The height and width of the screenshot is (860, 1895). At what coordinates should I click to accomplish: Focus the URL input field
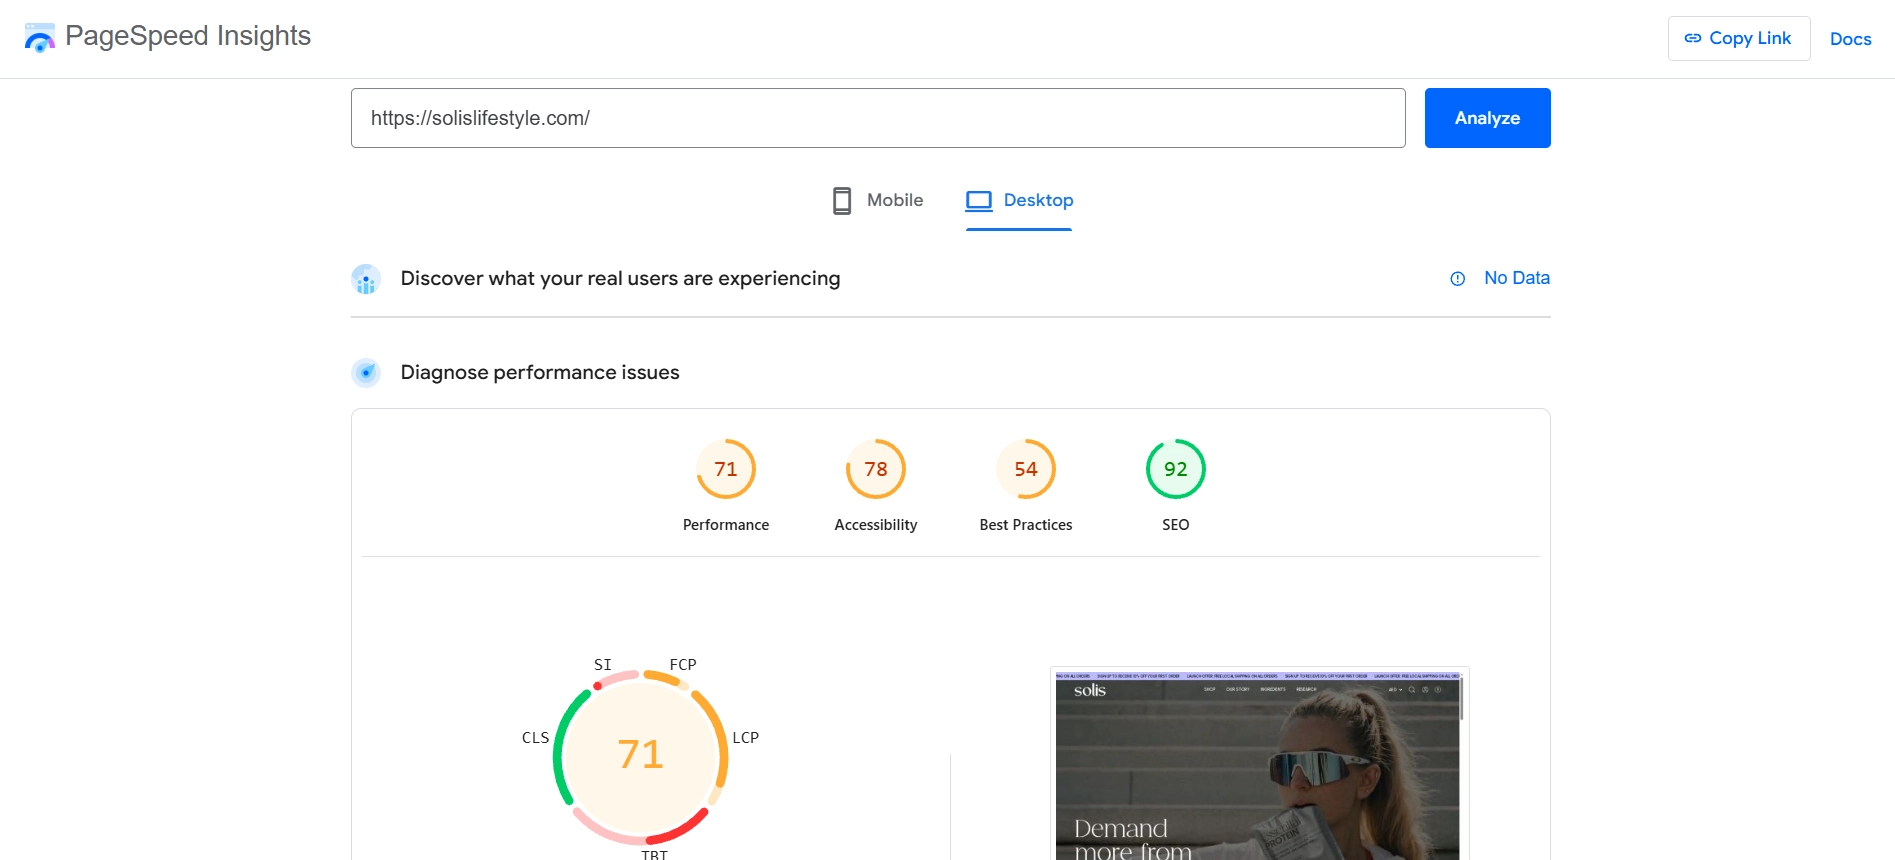[878, 118]
